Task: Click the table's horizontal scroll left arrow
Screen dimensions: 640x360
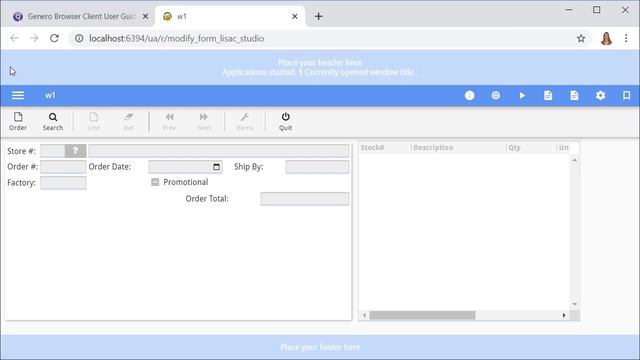Action: point(364,315)
